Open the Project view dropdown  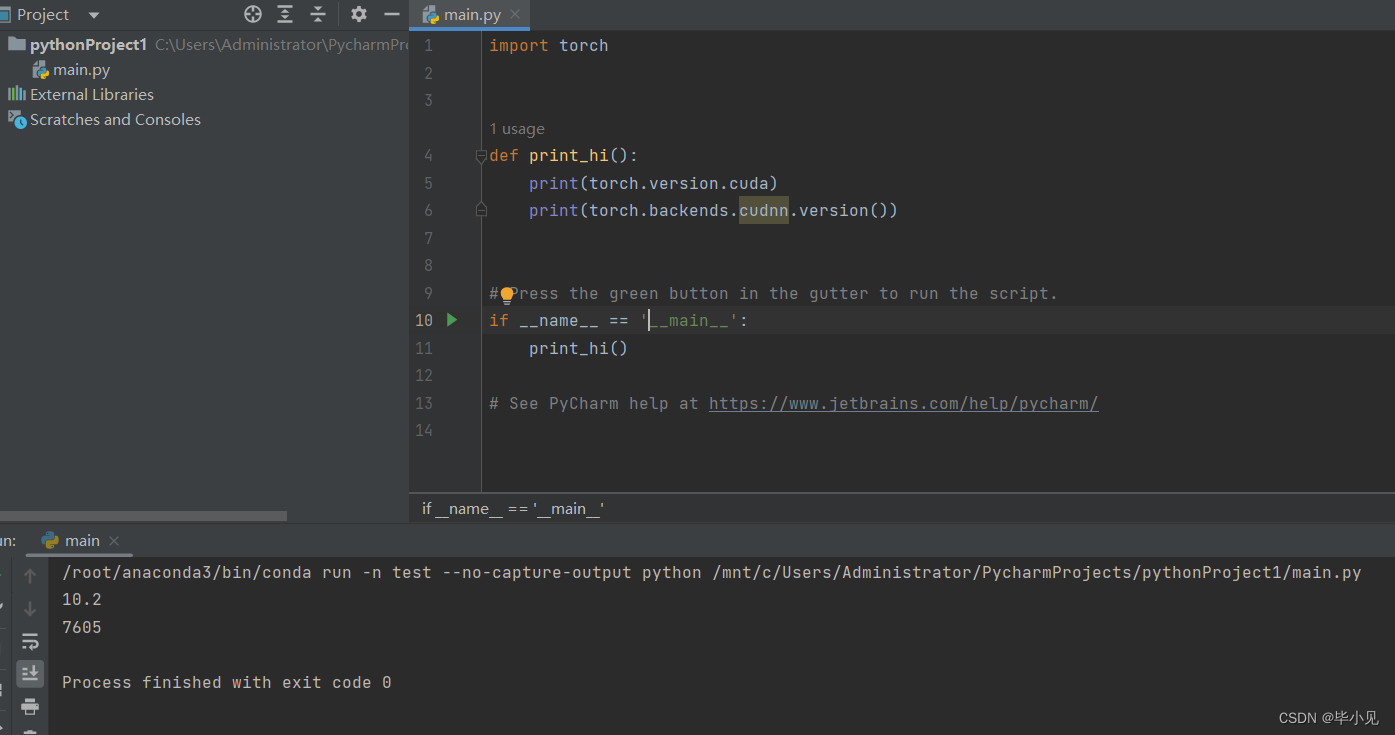tap(92, 14)
